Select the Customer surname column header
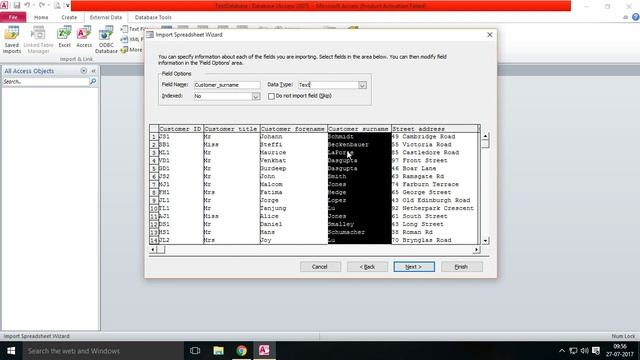This screenshot has height=360, width=640. pos(359,129)
